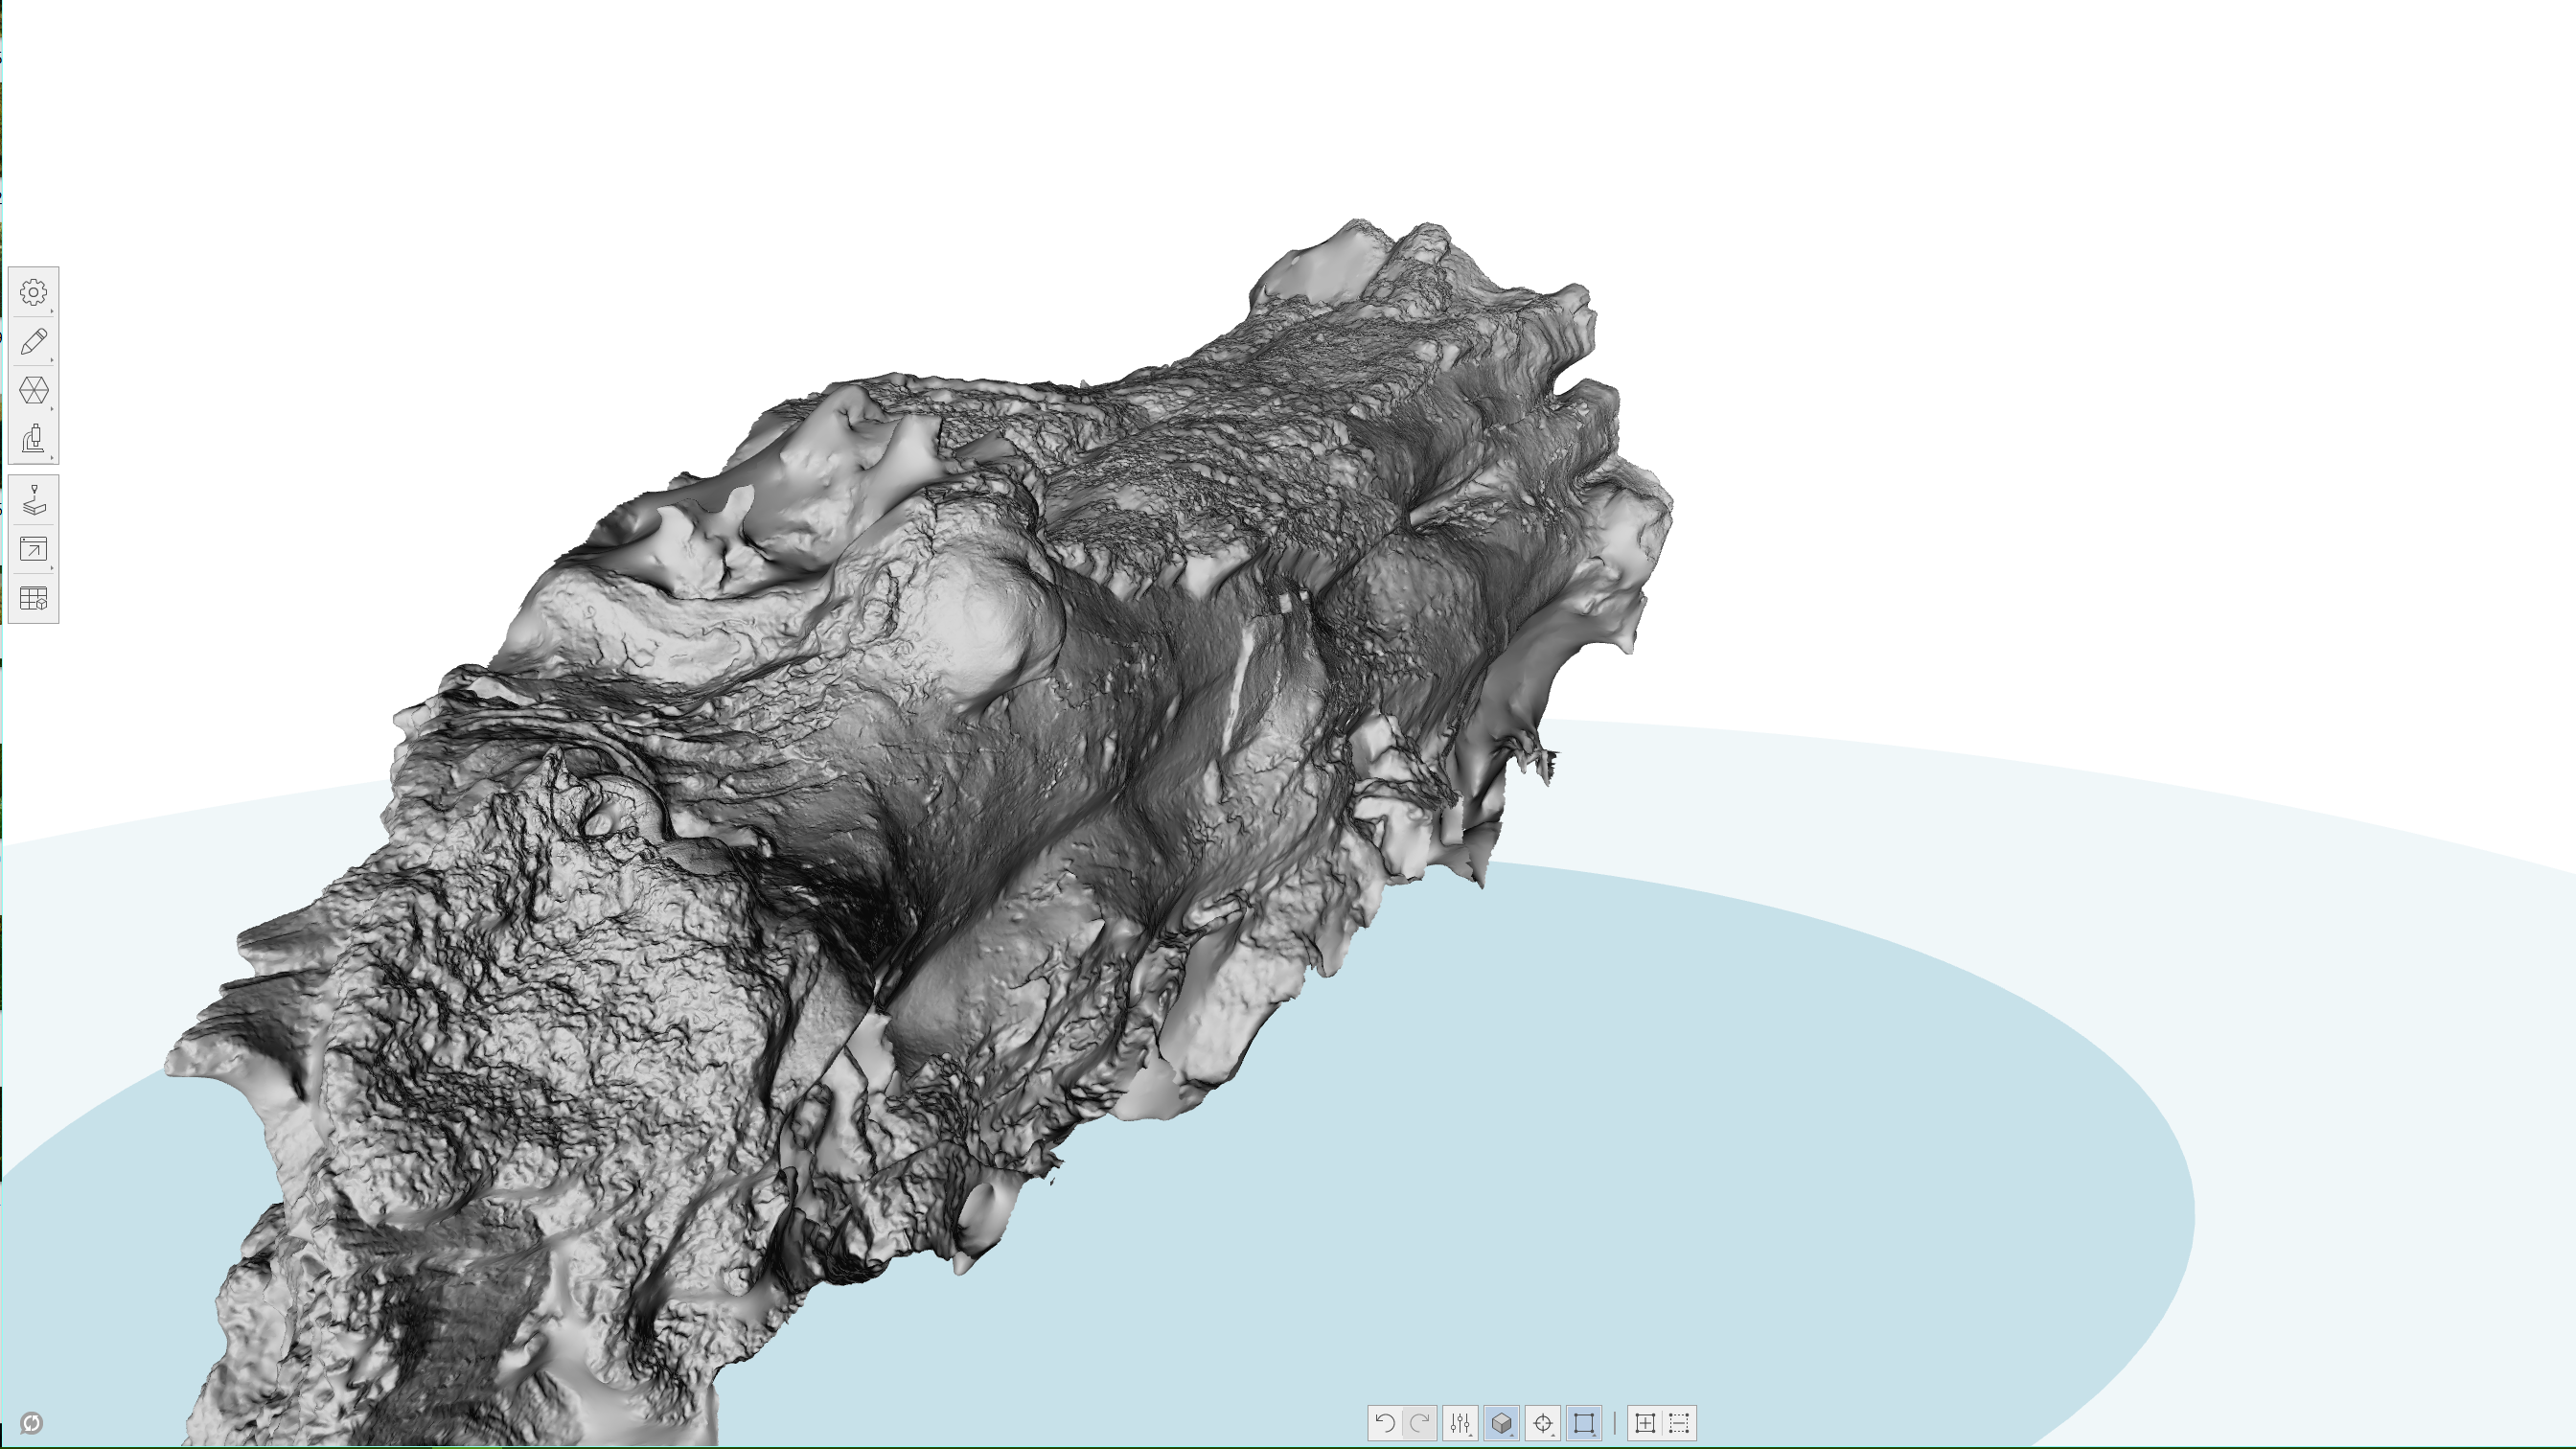Open the settings gear tool
The width and height of the screenshot is (2576, 1449).
34,292
